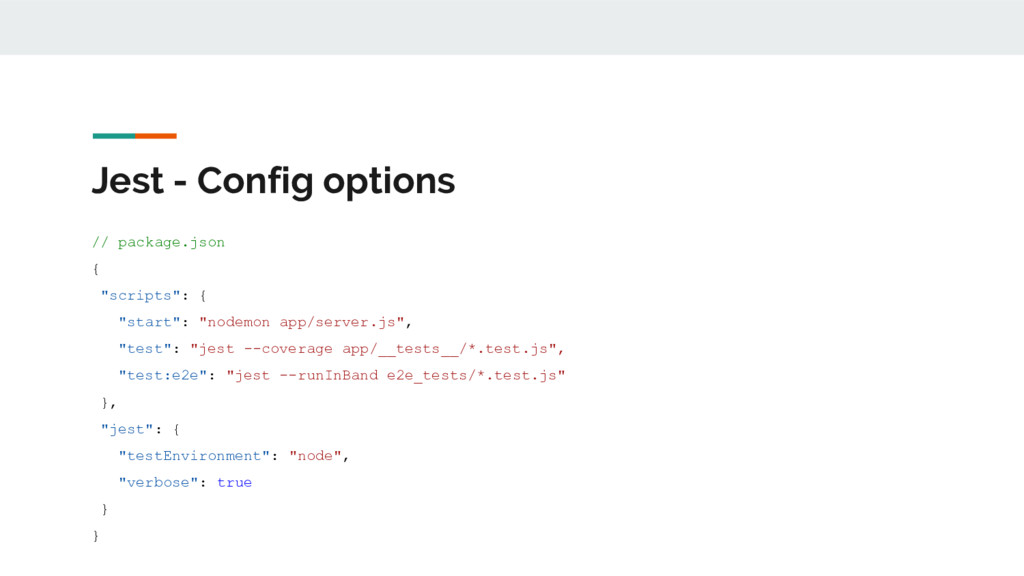Click the 'nodemon app/server.js' string value
1024x576 pixels.
tap(302, 322)
